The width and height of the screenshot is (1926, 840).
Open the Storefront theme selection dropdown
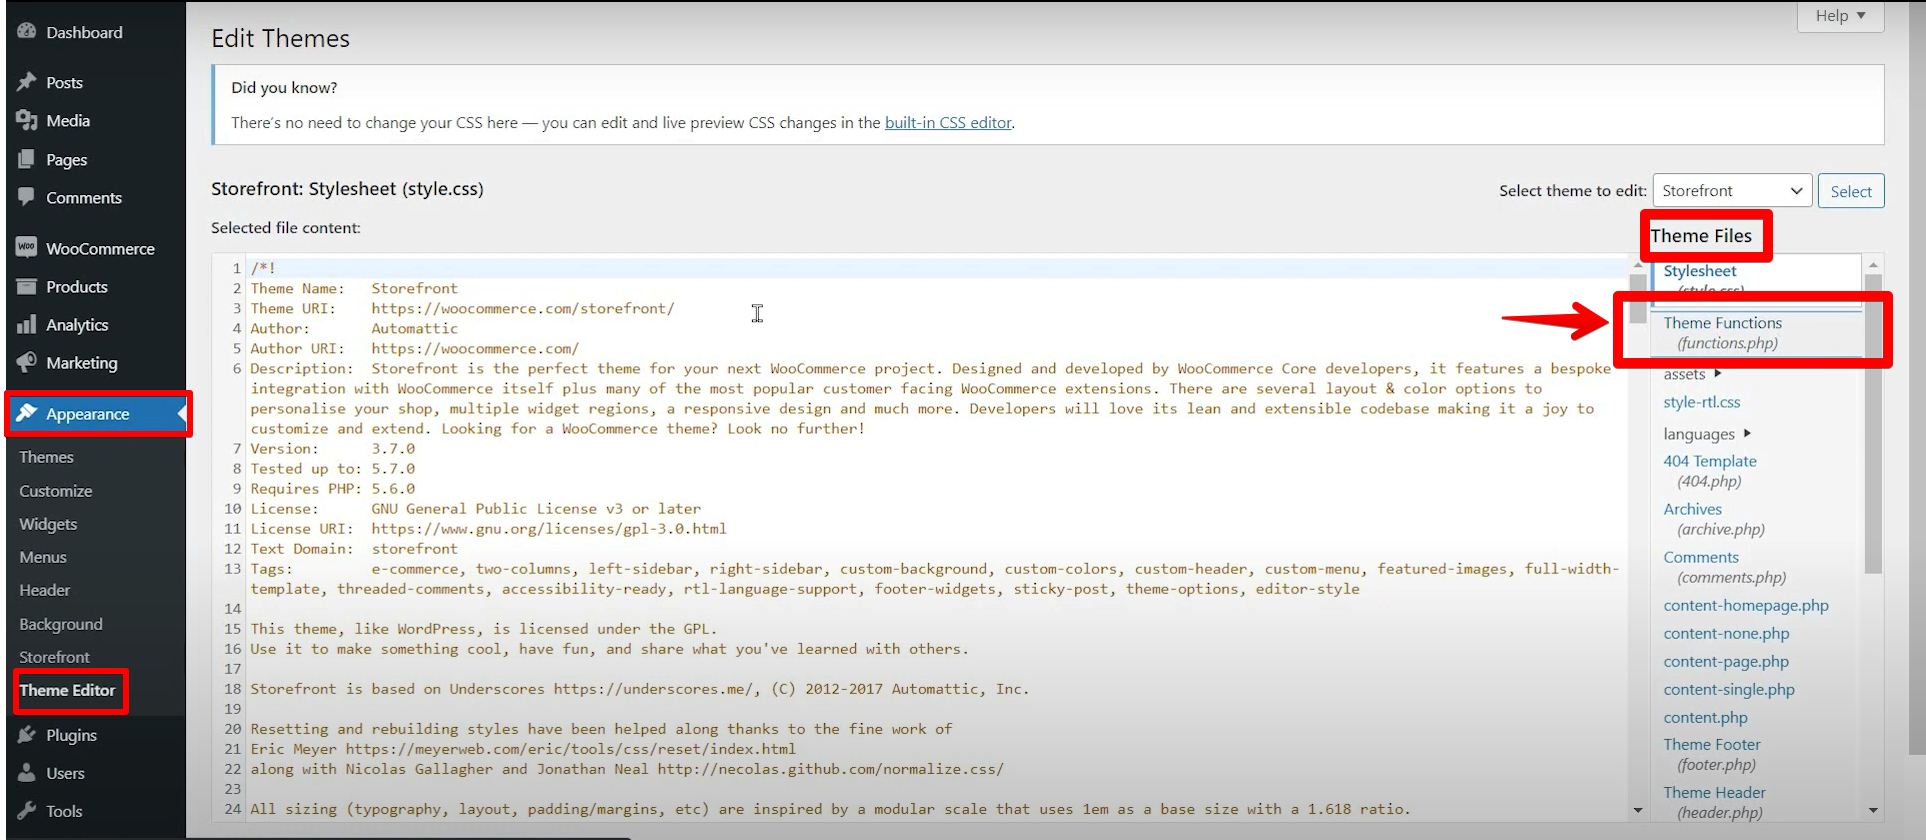[1731, 191]
